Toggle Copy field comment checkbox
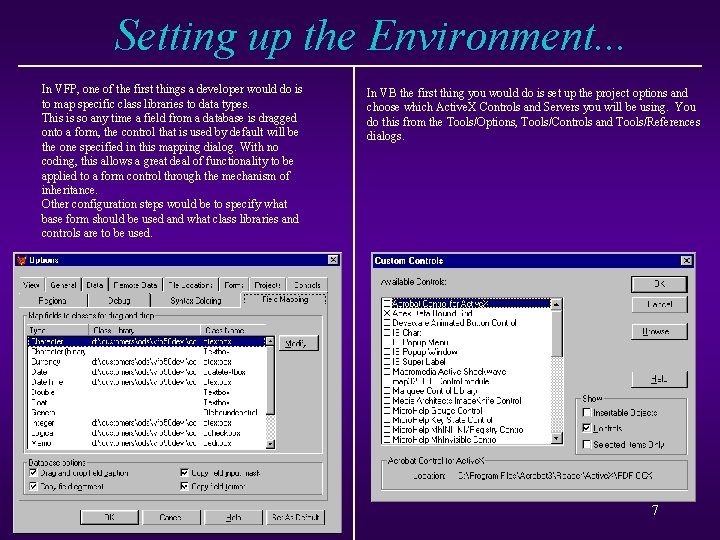This screenshot has width=720, height=540. click(33, 486)
